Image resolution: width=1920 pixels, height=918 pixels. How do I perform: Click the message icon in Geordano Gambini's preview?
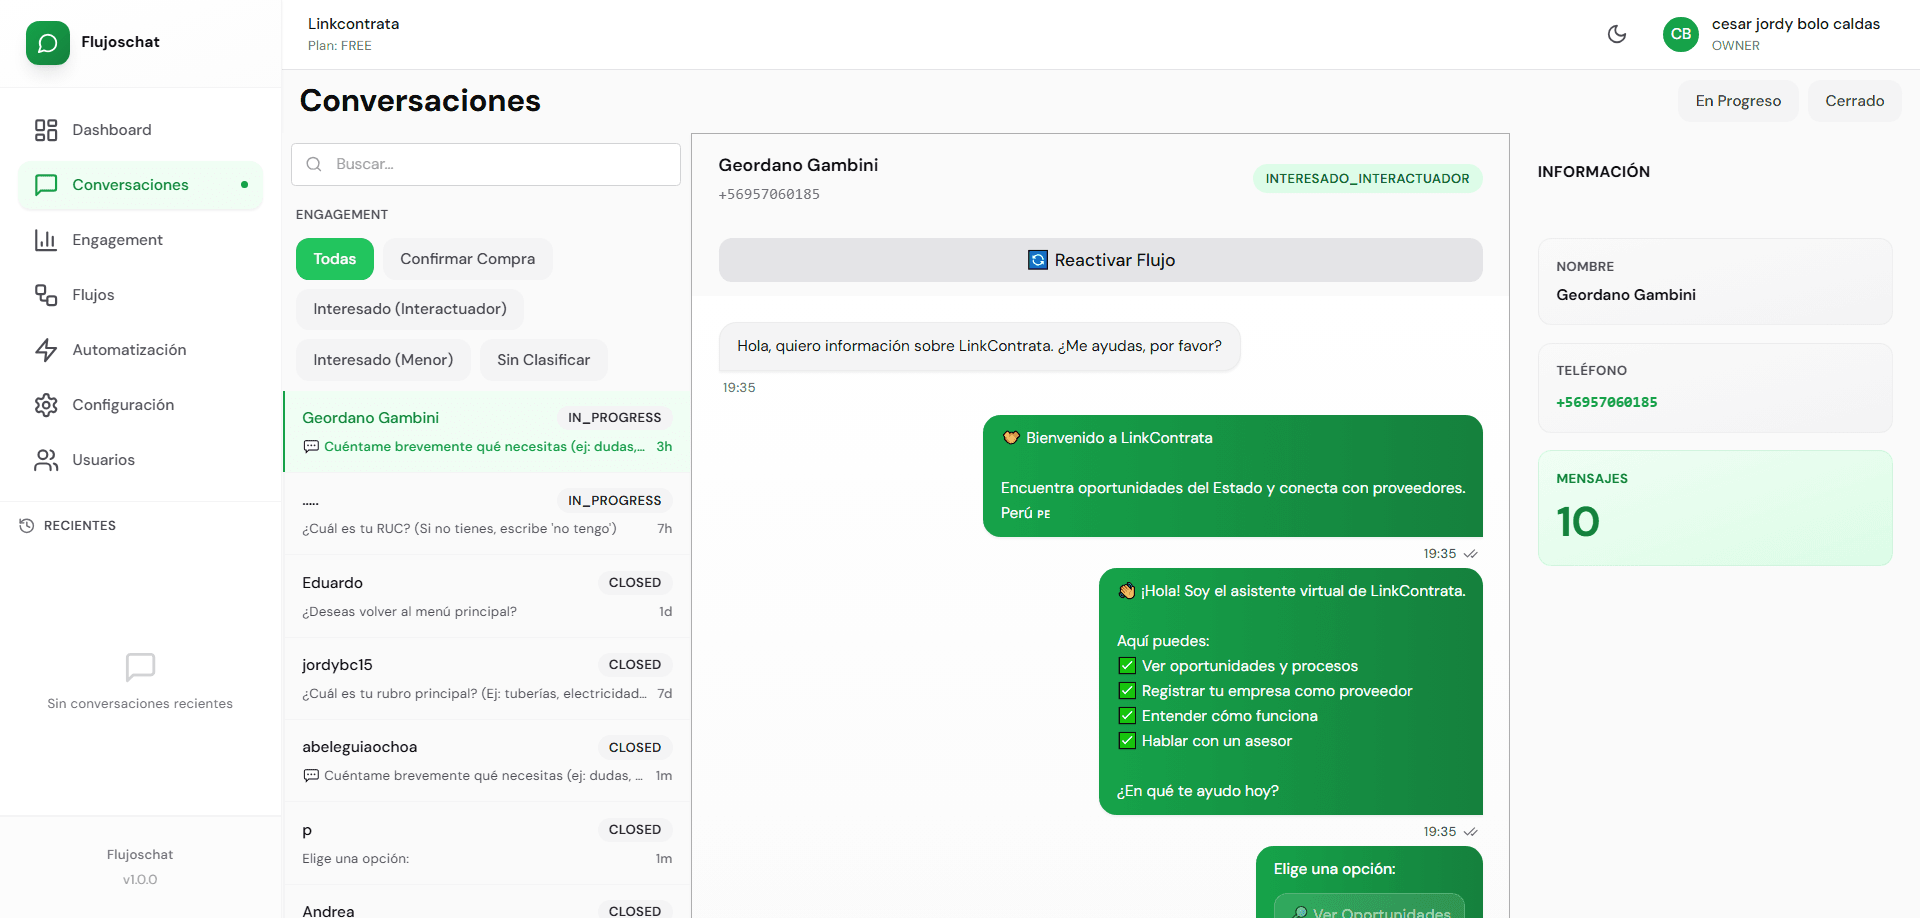click(311, 447)
